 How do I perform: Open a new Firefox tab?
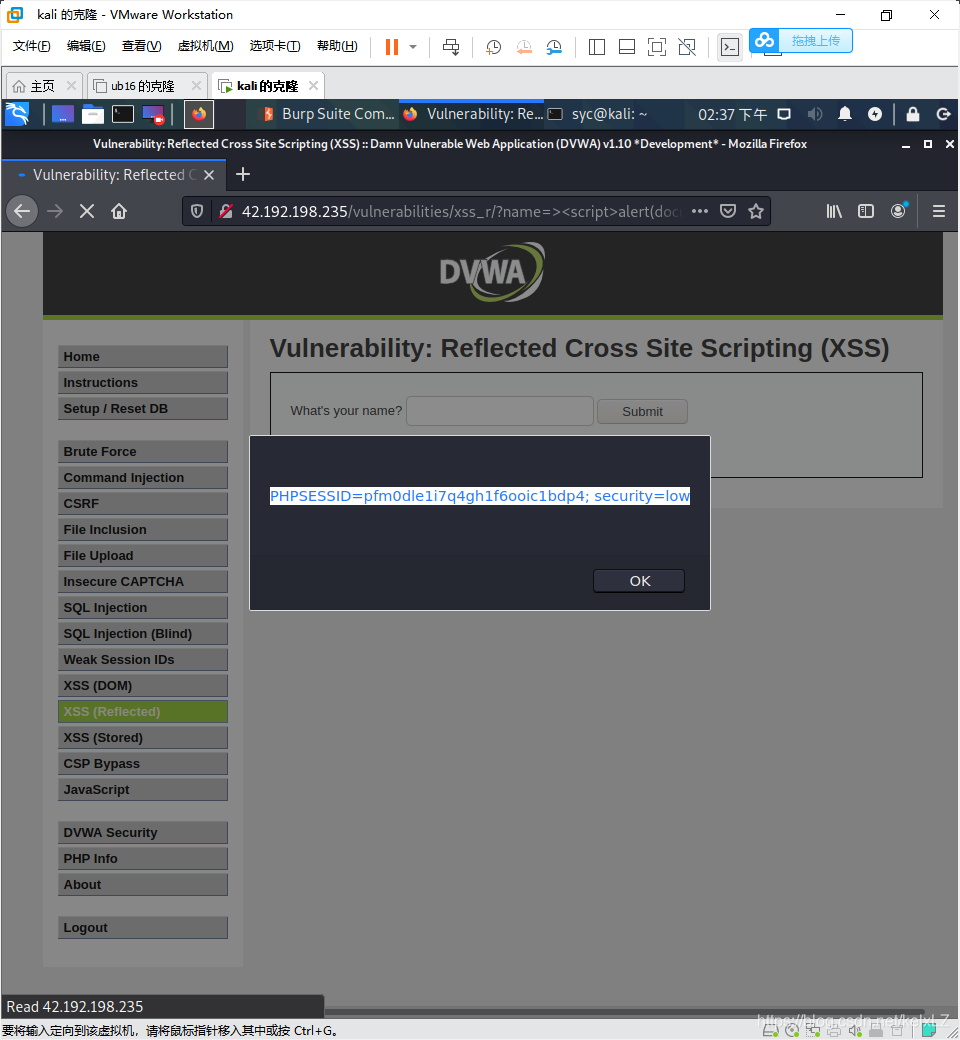click(243, 174)
